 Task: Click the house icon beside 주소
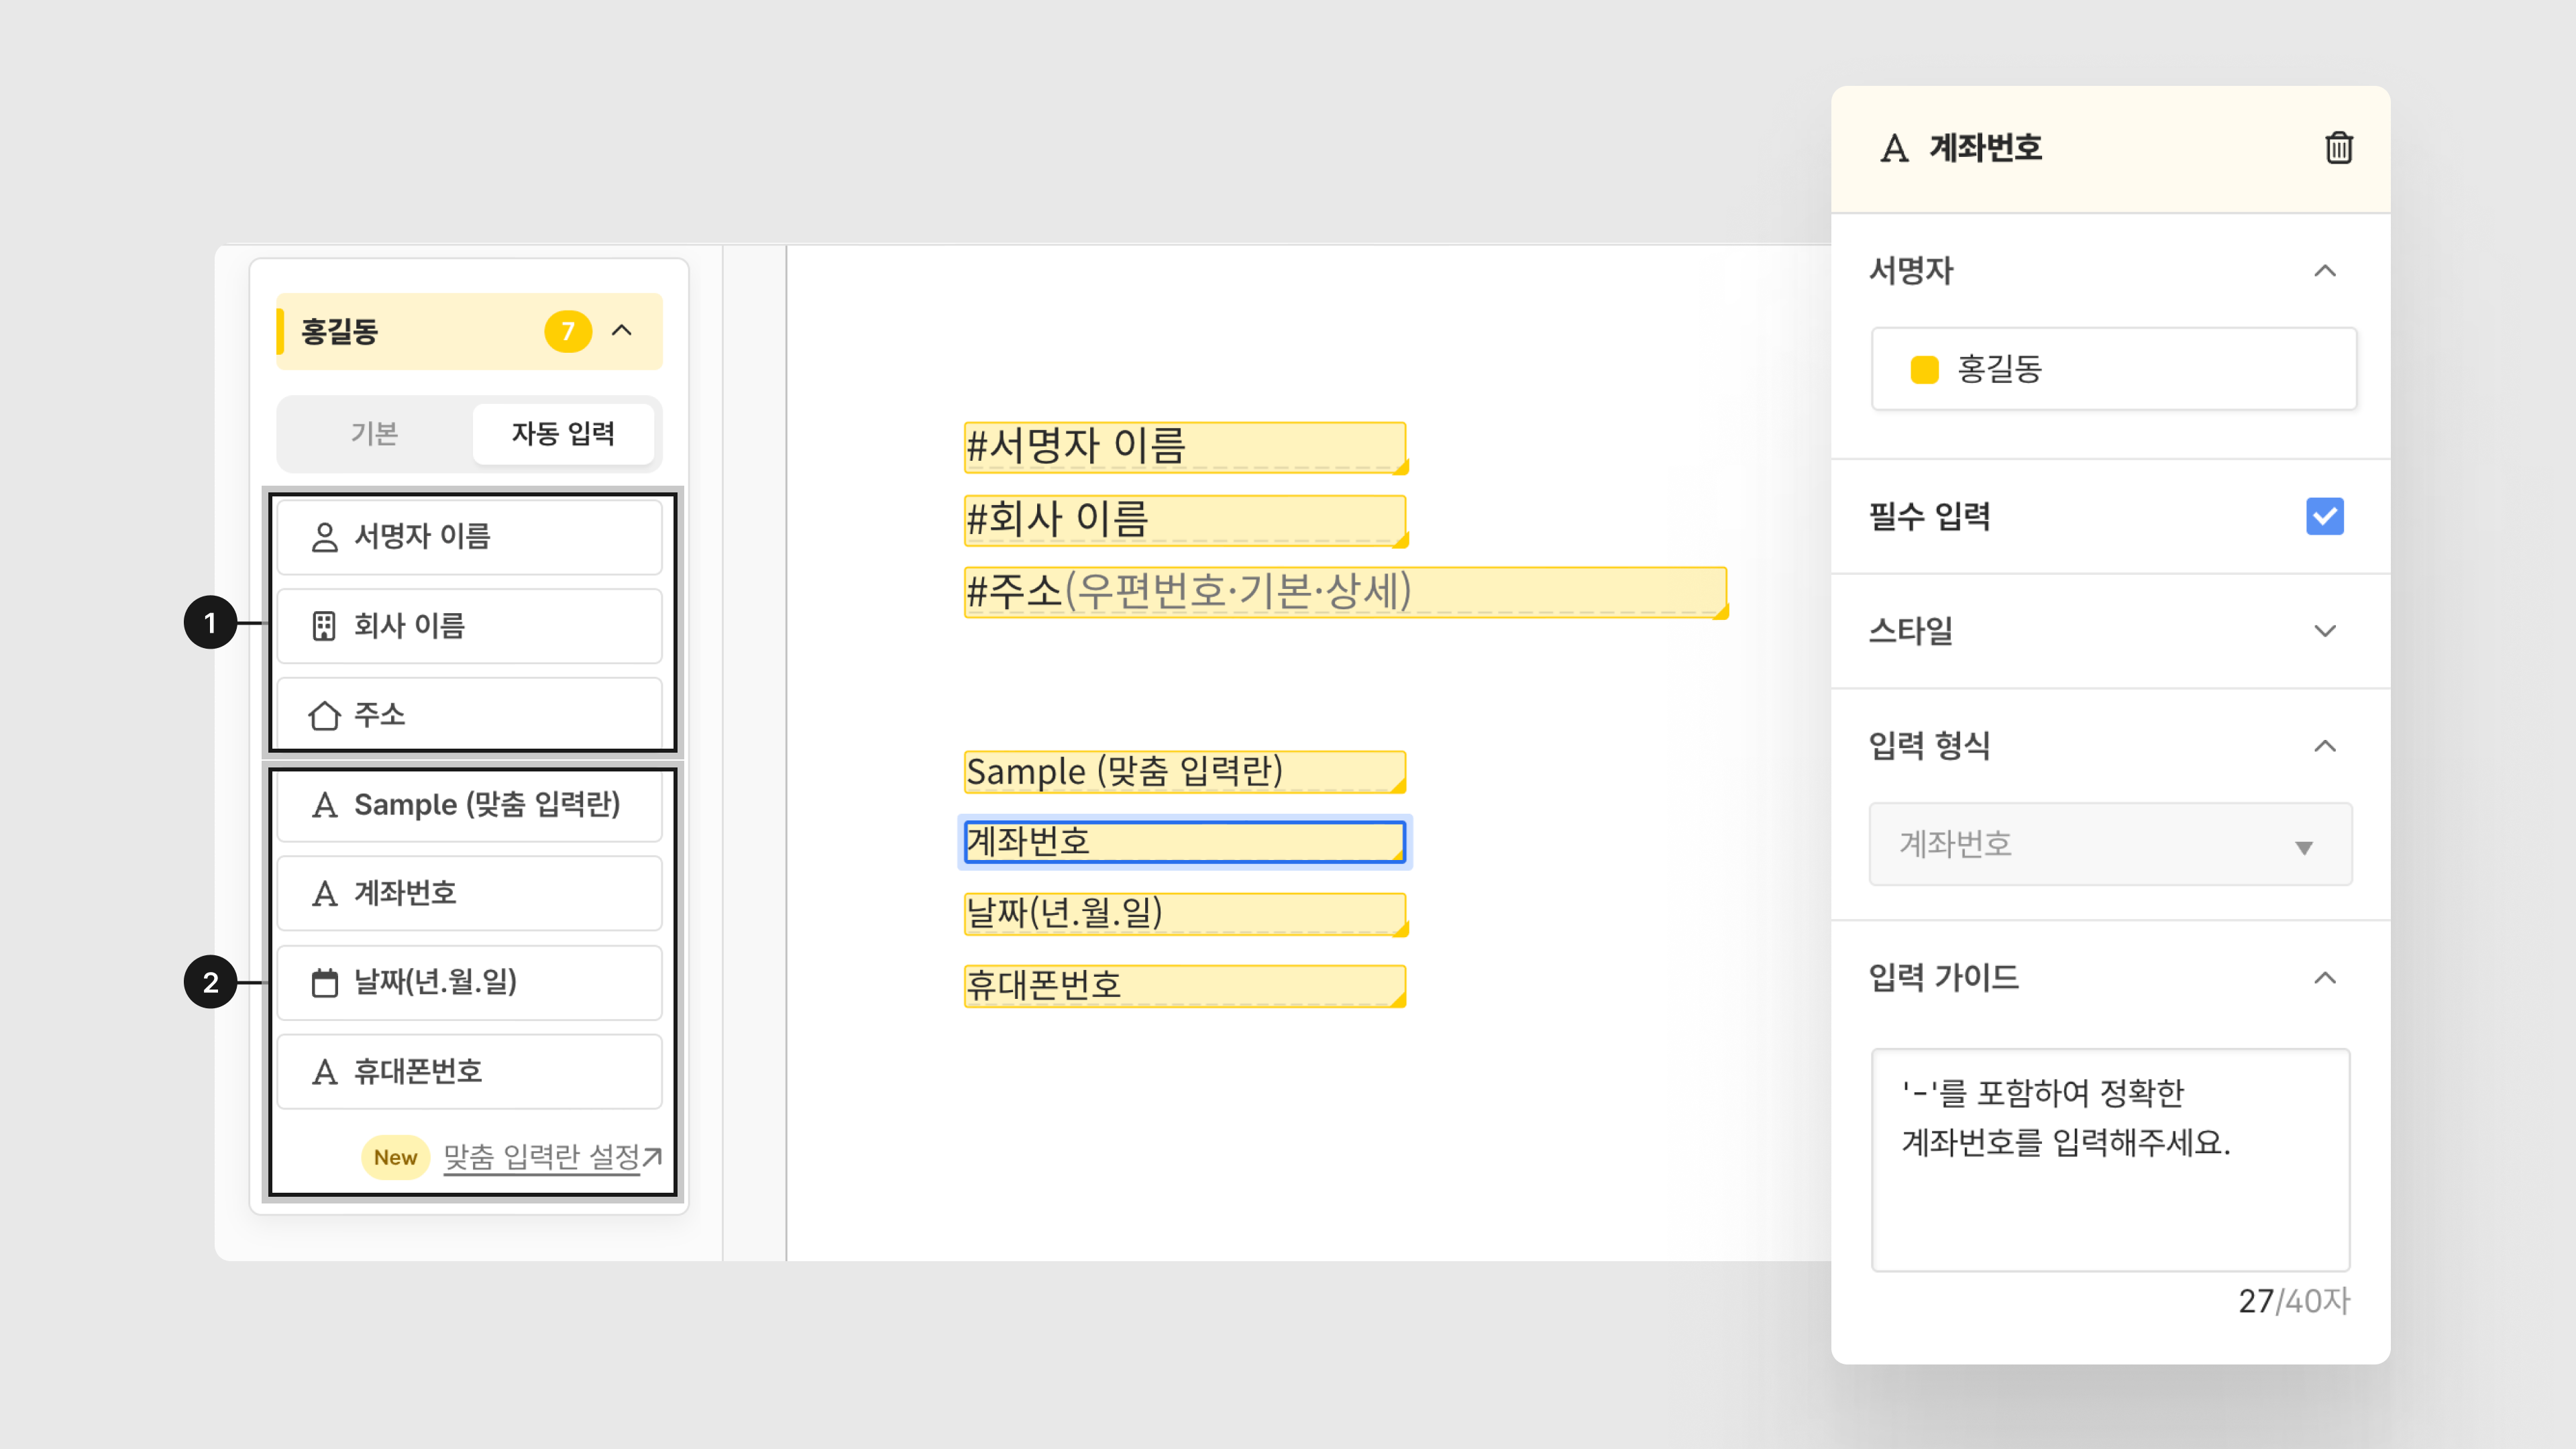(324, 715)
